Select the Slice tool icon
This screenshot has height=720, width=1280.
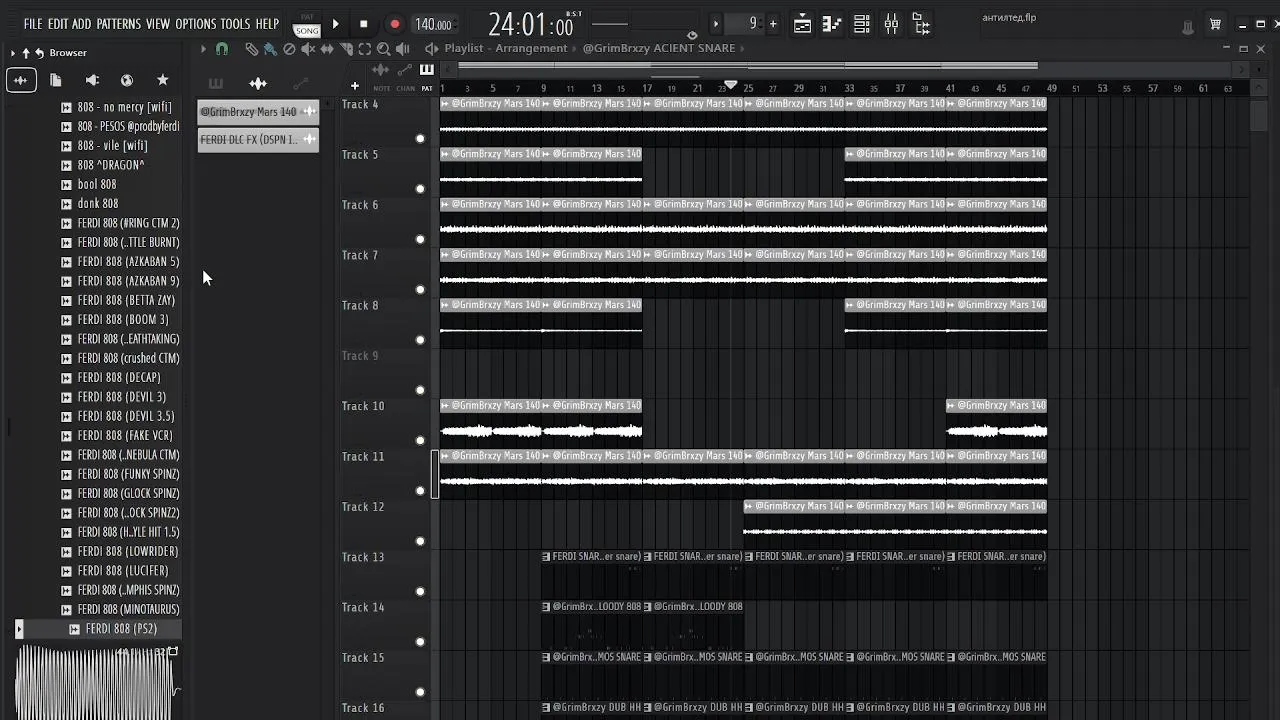(x=346, y=48)
